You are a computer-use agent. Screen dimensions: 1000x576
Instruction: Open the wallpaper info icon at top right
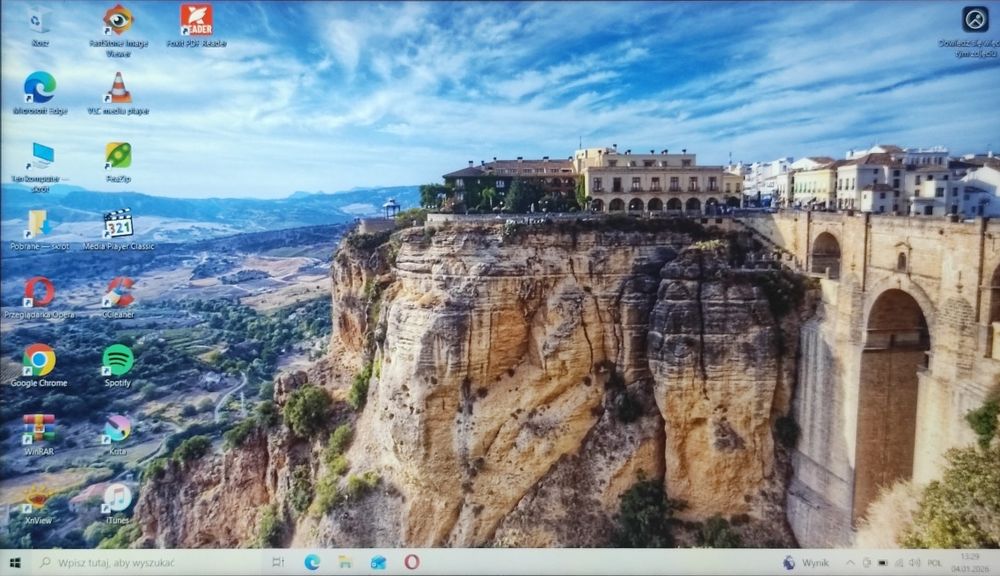pyautogui.click(x=974, y=31)
